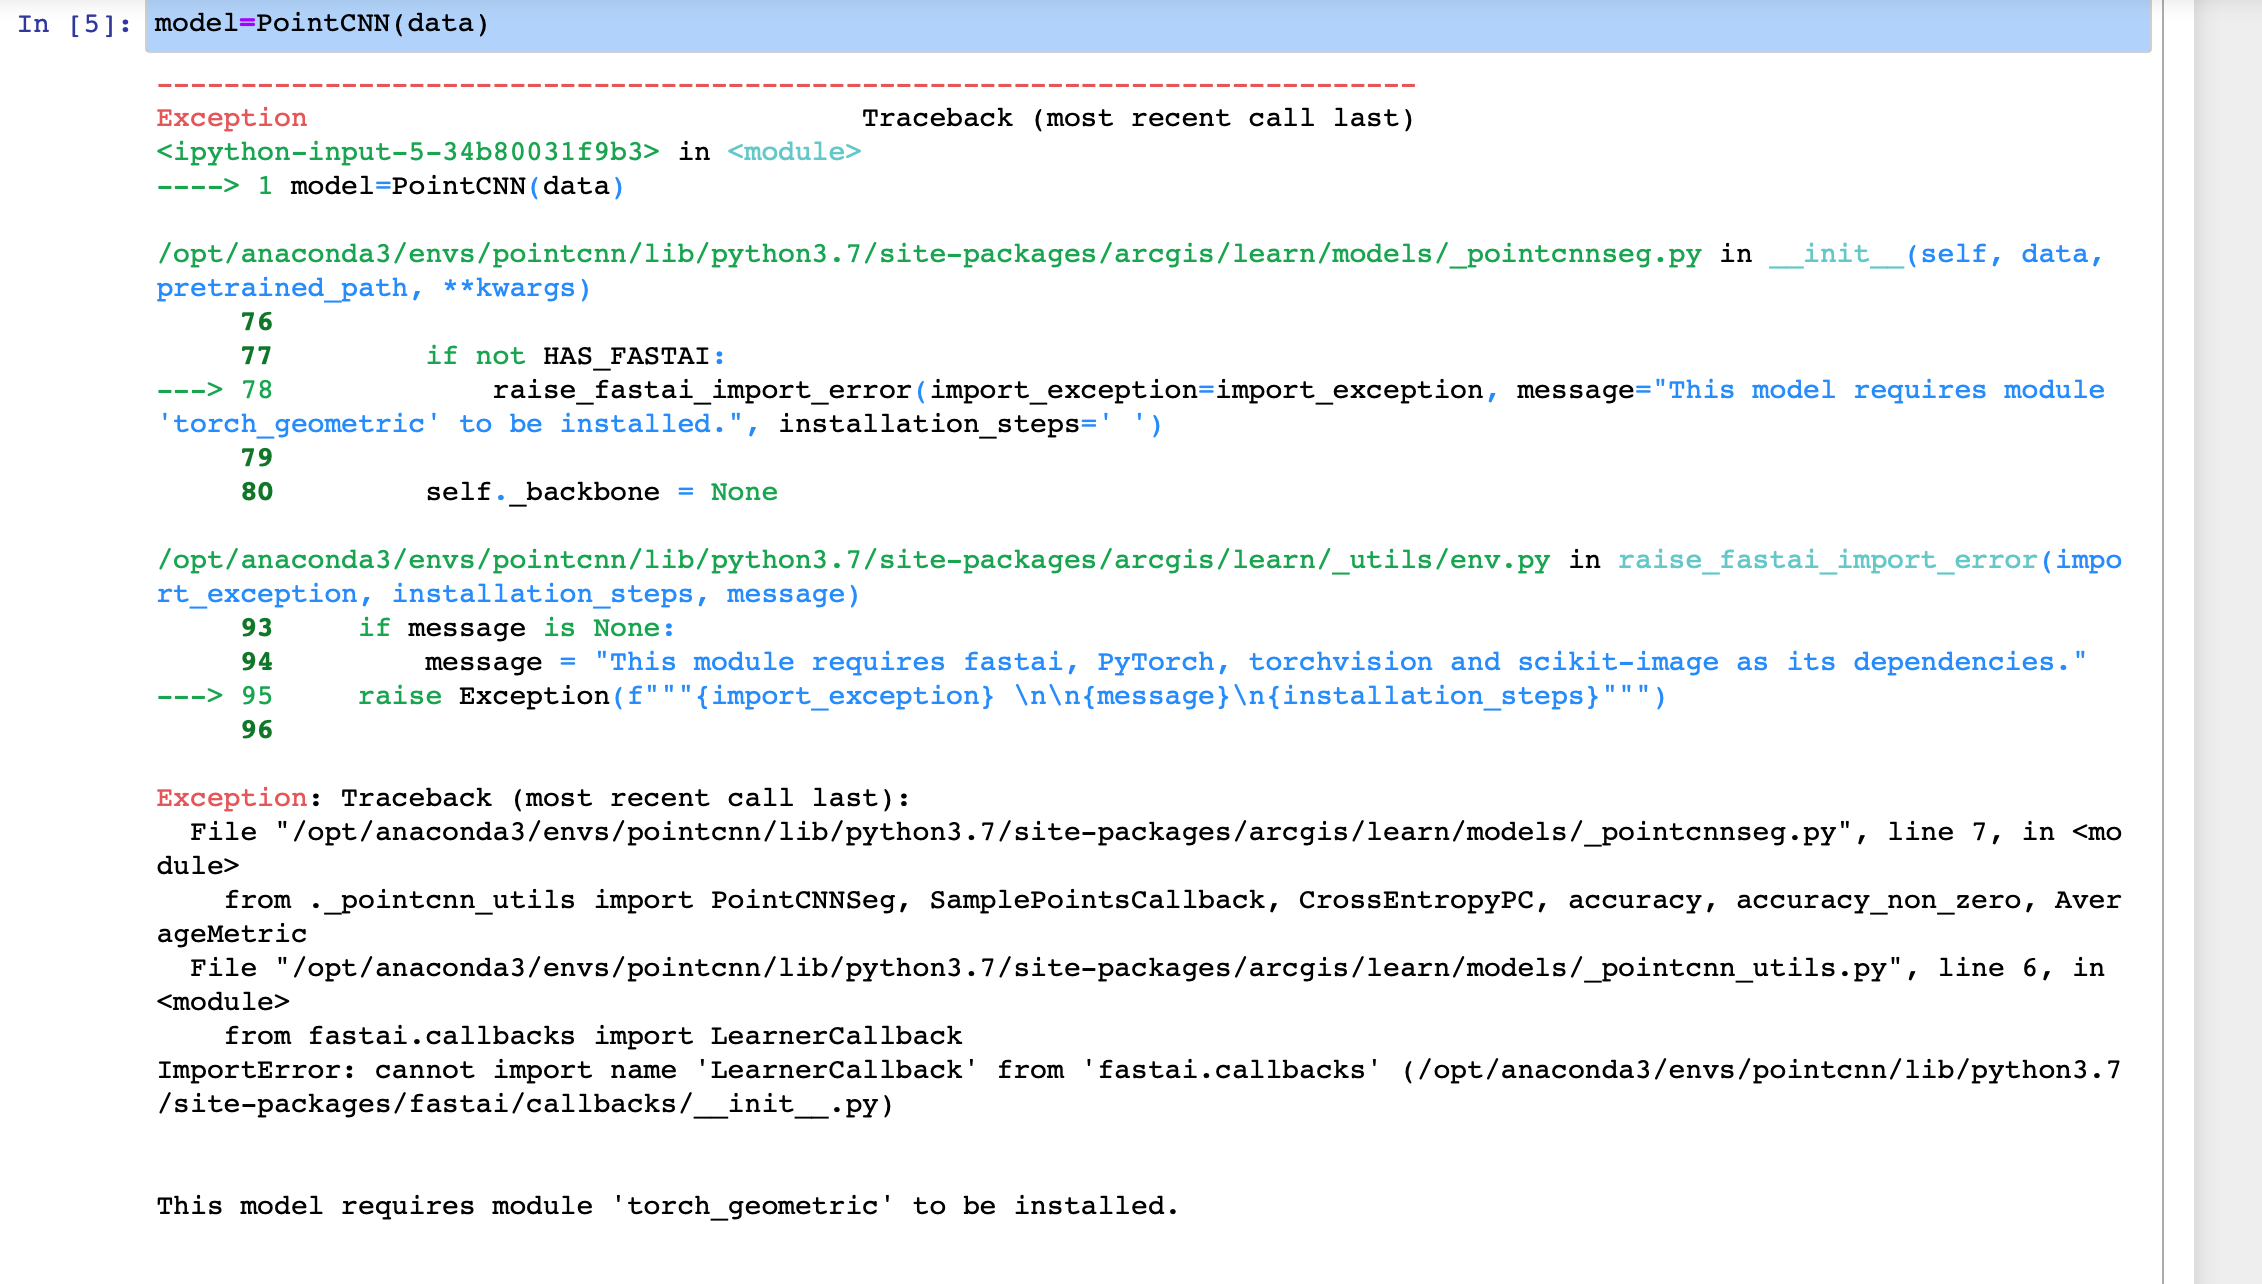Click the green '_pointcnnseg.py' file path

click(929, 254)
